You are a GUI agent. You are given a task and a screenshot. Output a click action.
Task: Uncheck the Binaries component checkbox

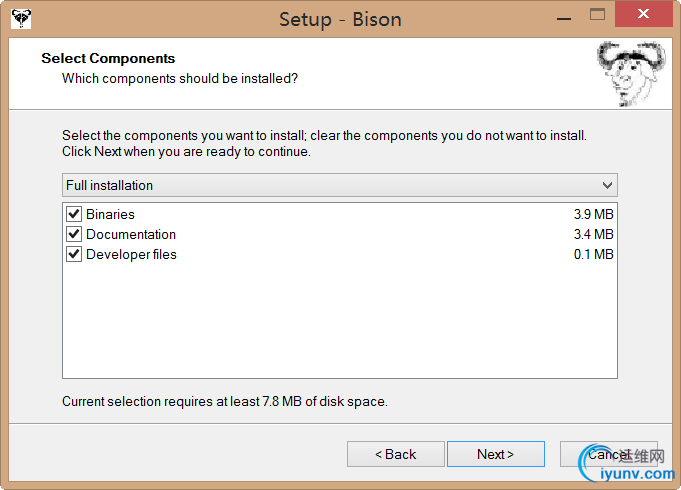[x=74, y=214]
